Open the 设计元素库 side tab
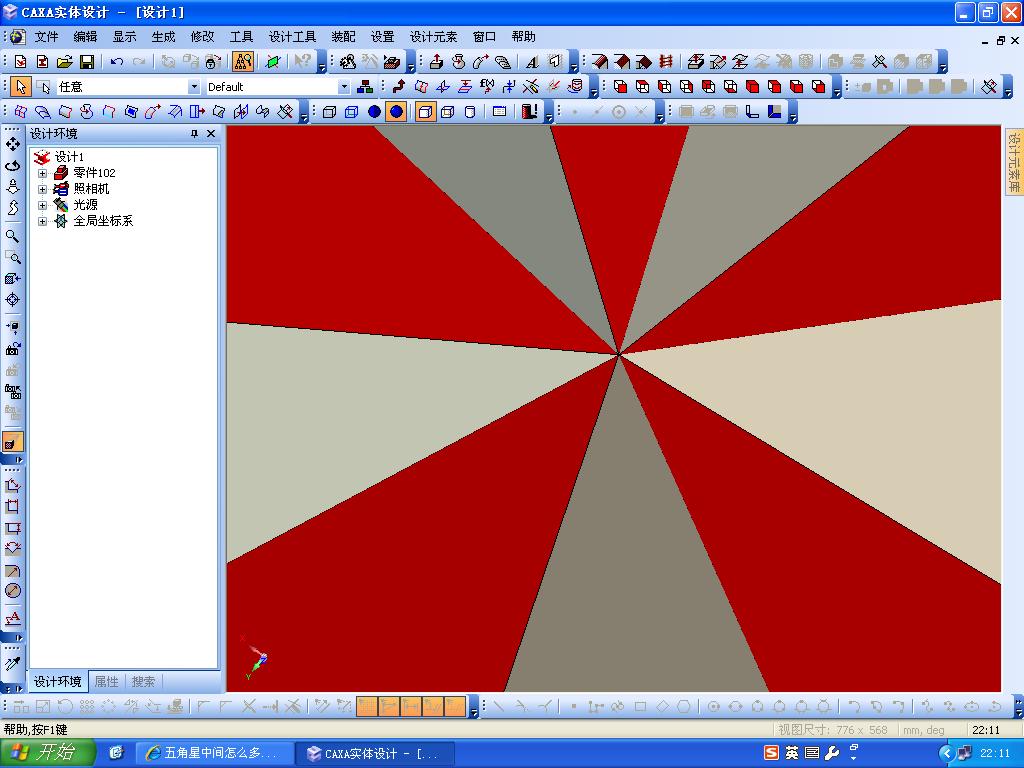This screenshot has height=768, width=1024. [1014, 162]
